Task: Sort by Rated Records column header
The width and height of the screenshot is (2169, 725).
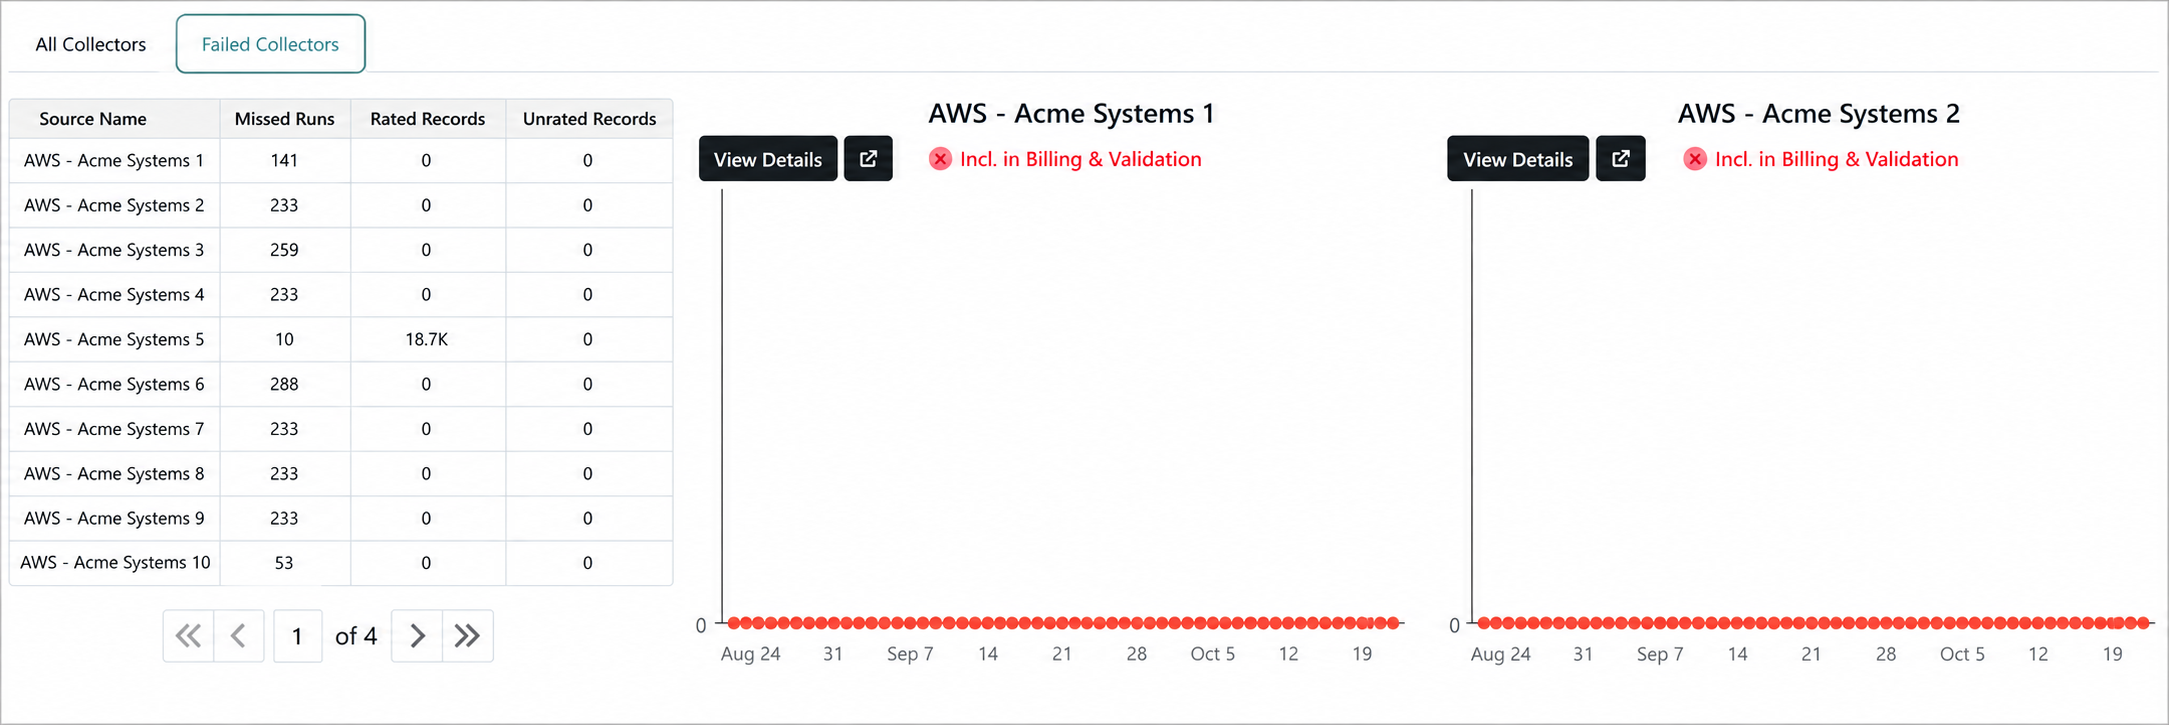Action: tap(428, 119)
